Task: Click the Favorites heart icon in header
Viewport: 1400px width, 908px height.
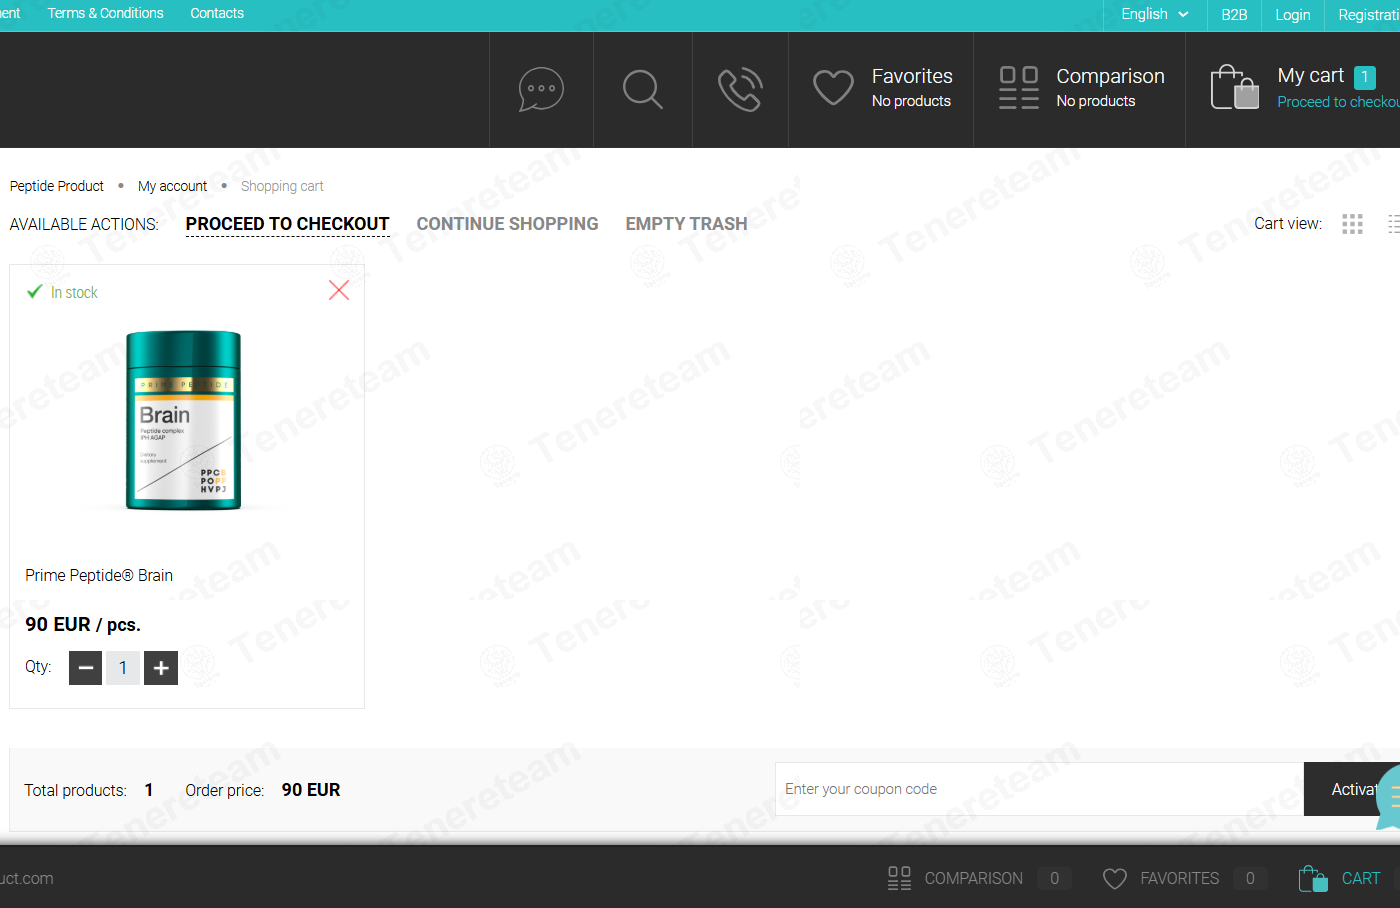Action: 833,88
